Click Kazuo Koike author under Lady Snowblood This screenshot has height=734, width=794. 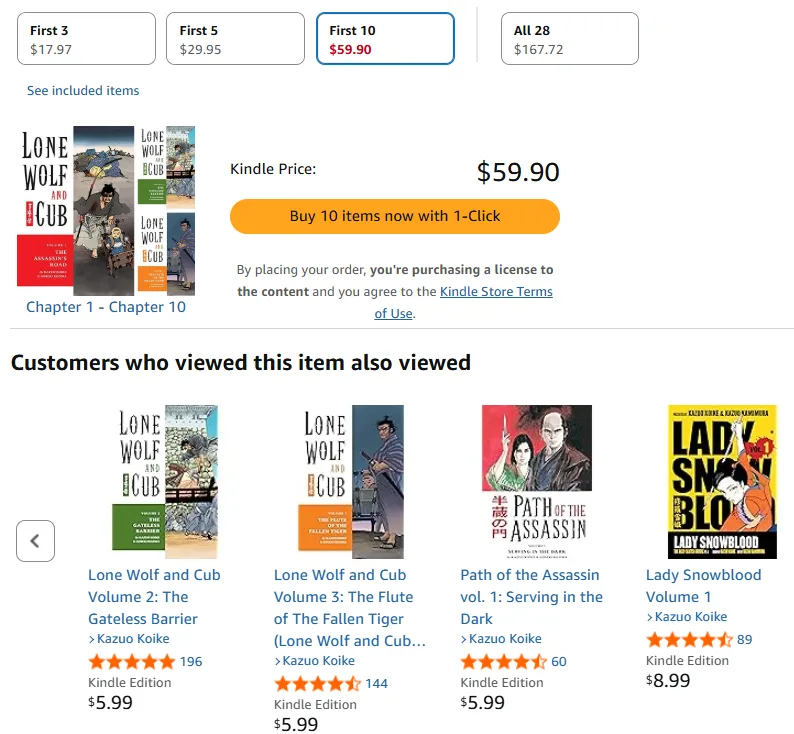tap(691, 617)
